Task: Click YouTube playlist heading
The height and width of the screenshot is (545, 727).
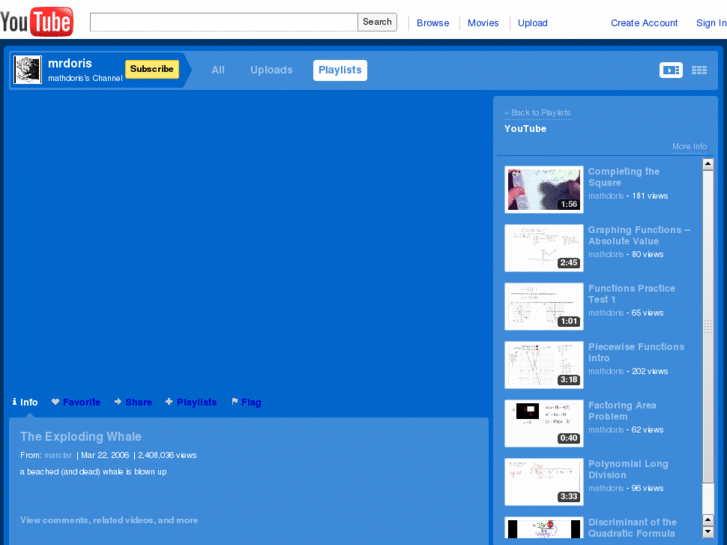Action: 525,128
